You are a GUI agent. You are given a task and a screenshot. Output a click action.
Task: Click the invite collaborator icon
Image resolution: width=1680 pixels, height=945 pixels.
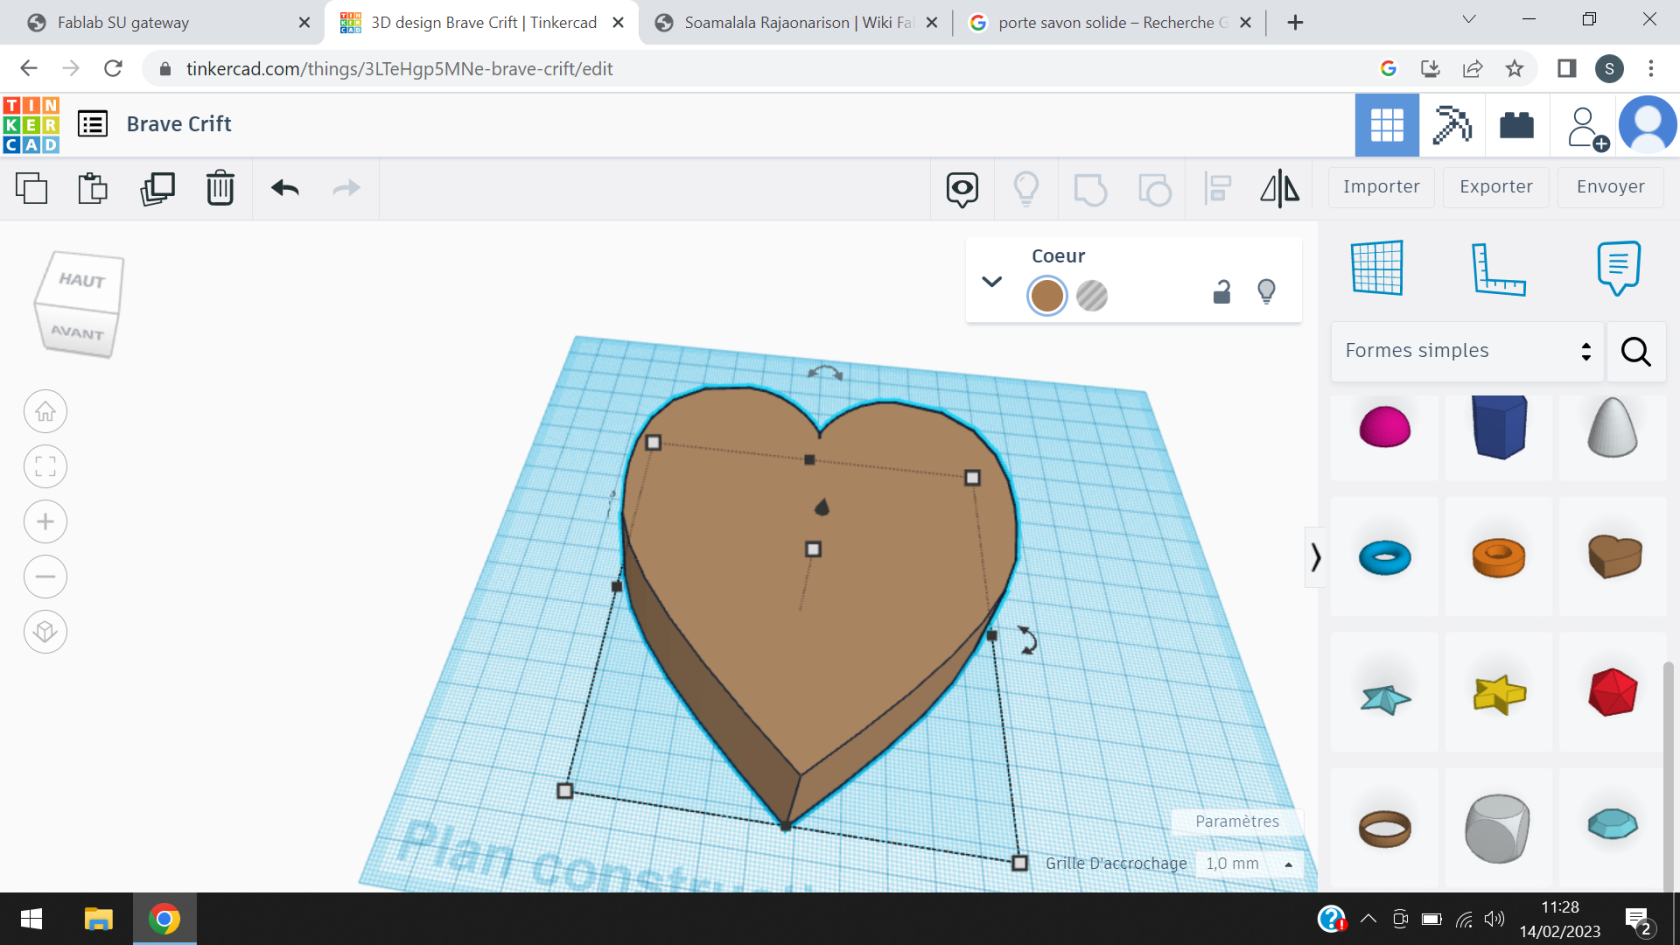click(x=1587, y=128)
